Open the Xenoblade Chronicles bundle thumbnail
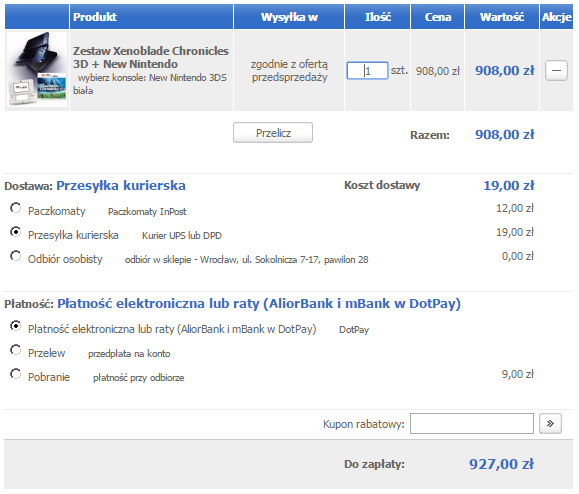Viewport: 579px width, 494px height. click(37, 69)
